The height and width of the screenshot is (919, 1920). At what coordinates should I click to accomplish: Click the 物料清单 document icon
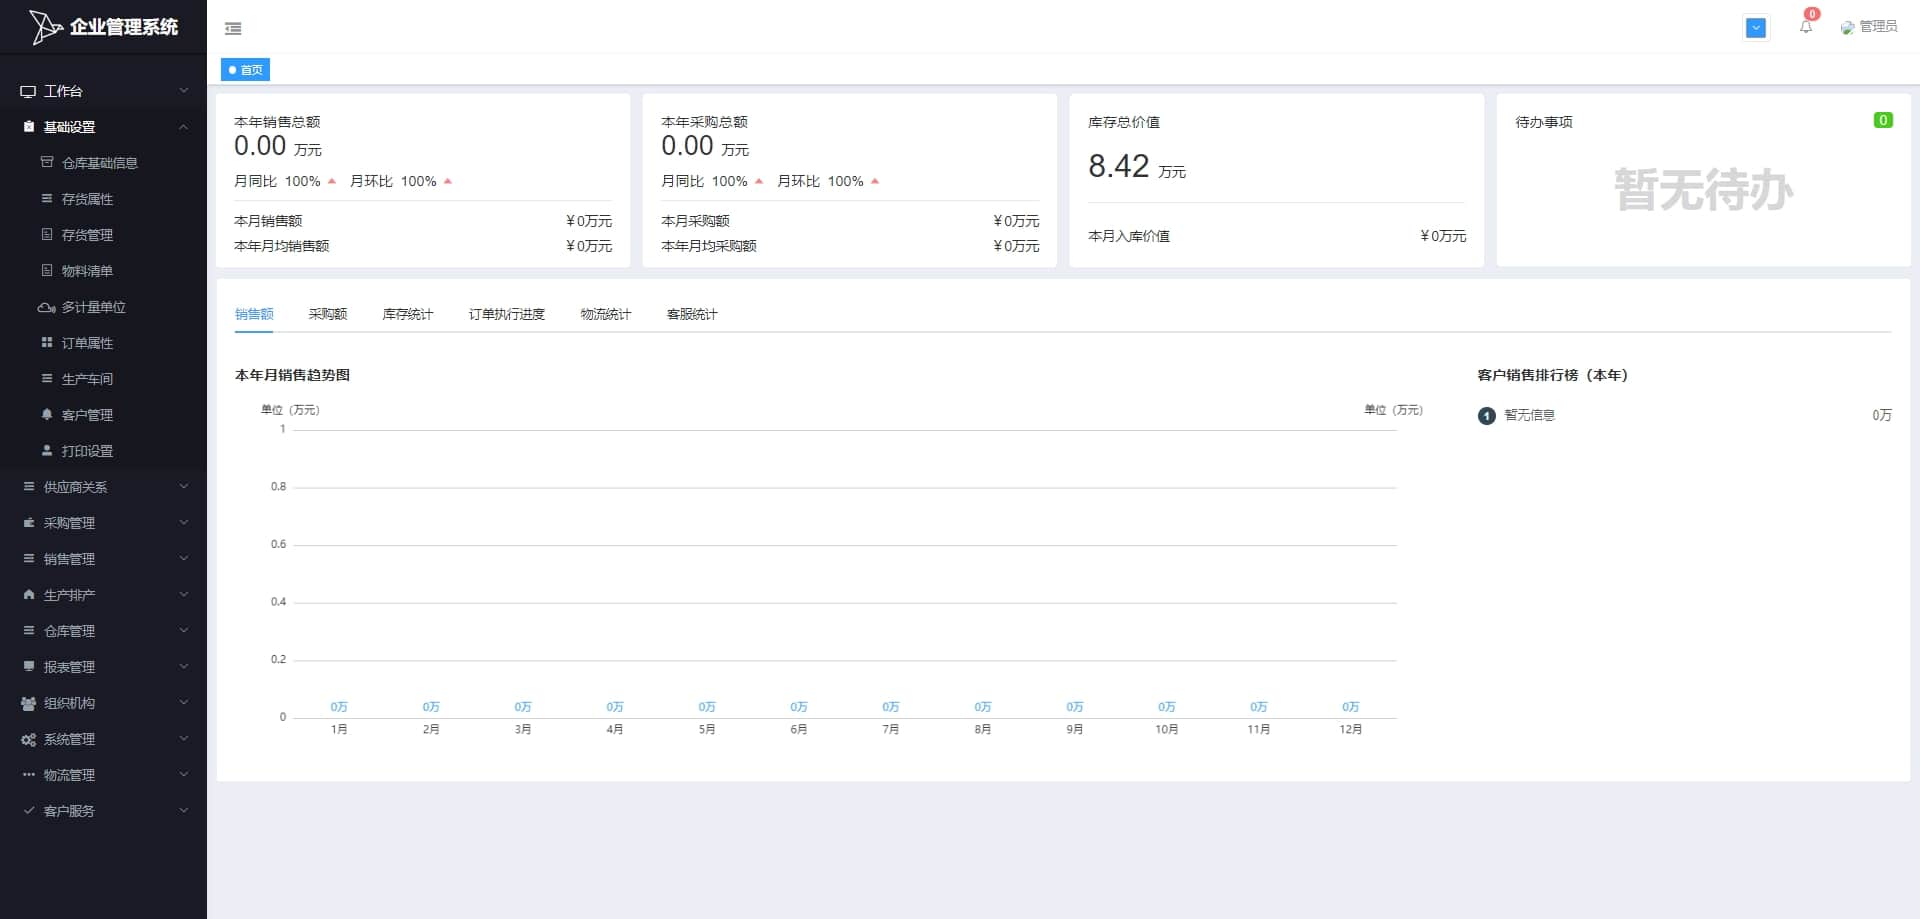pyautogui.click(x=47, y=270)
